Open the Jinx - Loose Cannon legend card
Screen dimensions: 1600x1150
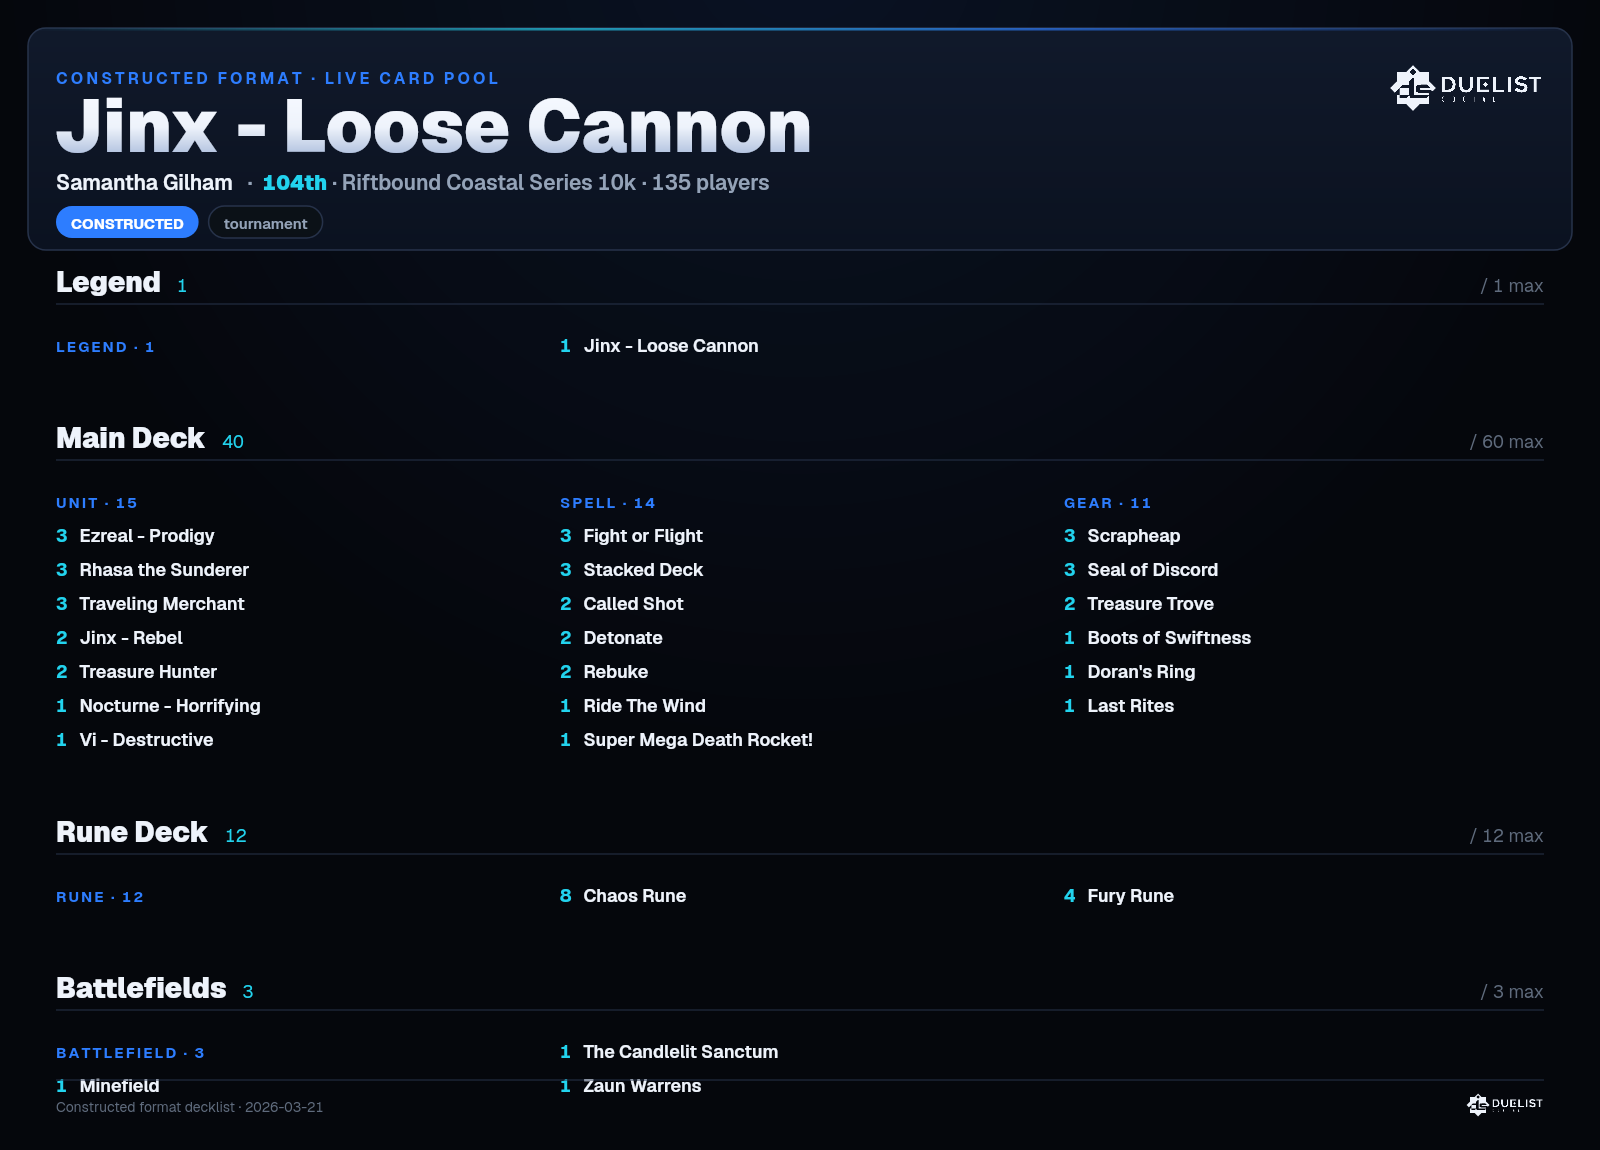coord(659,346)
